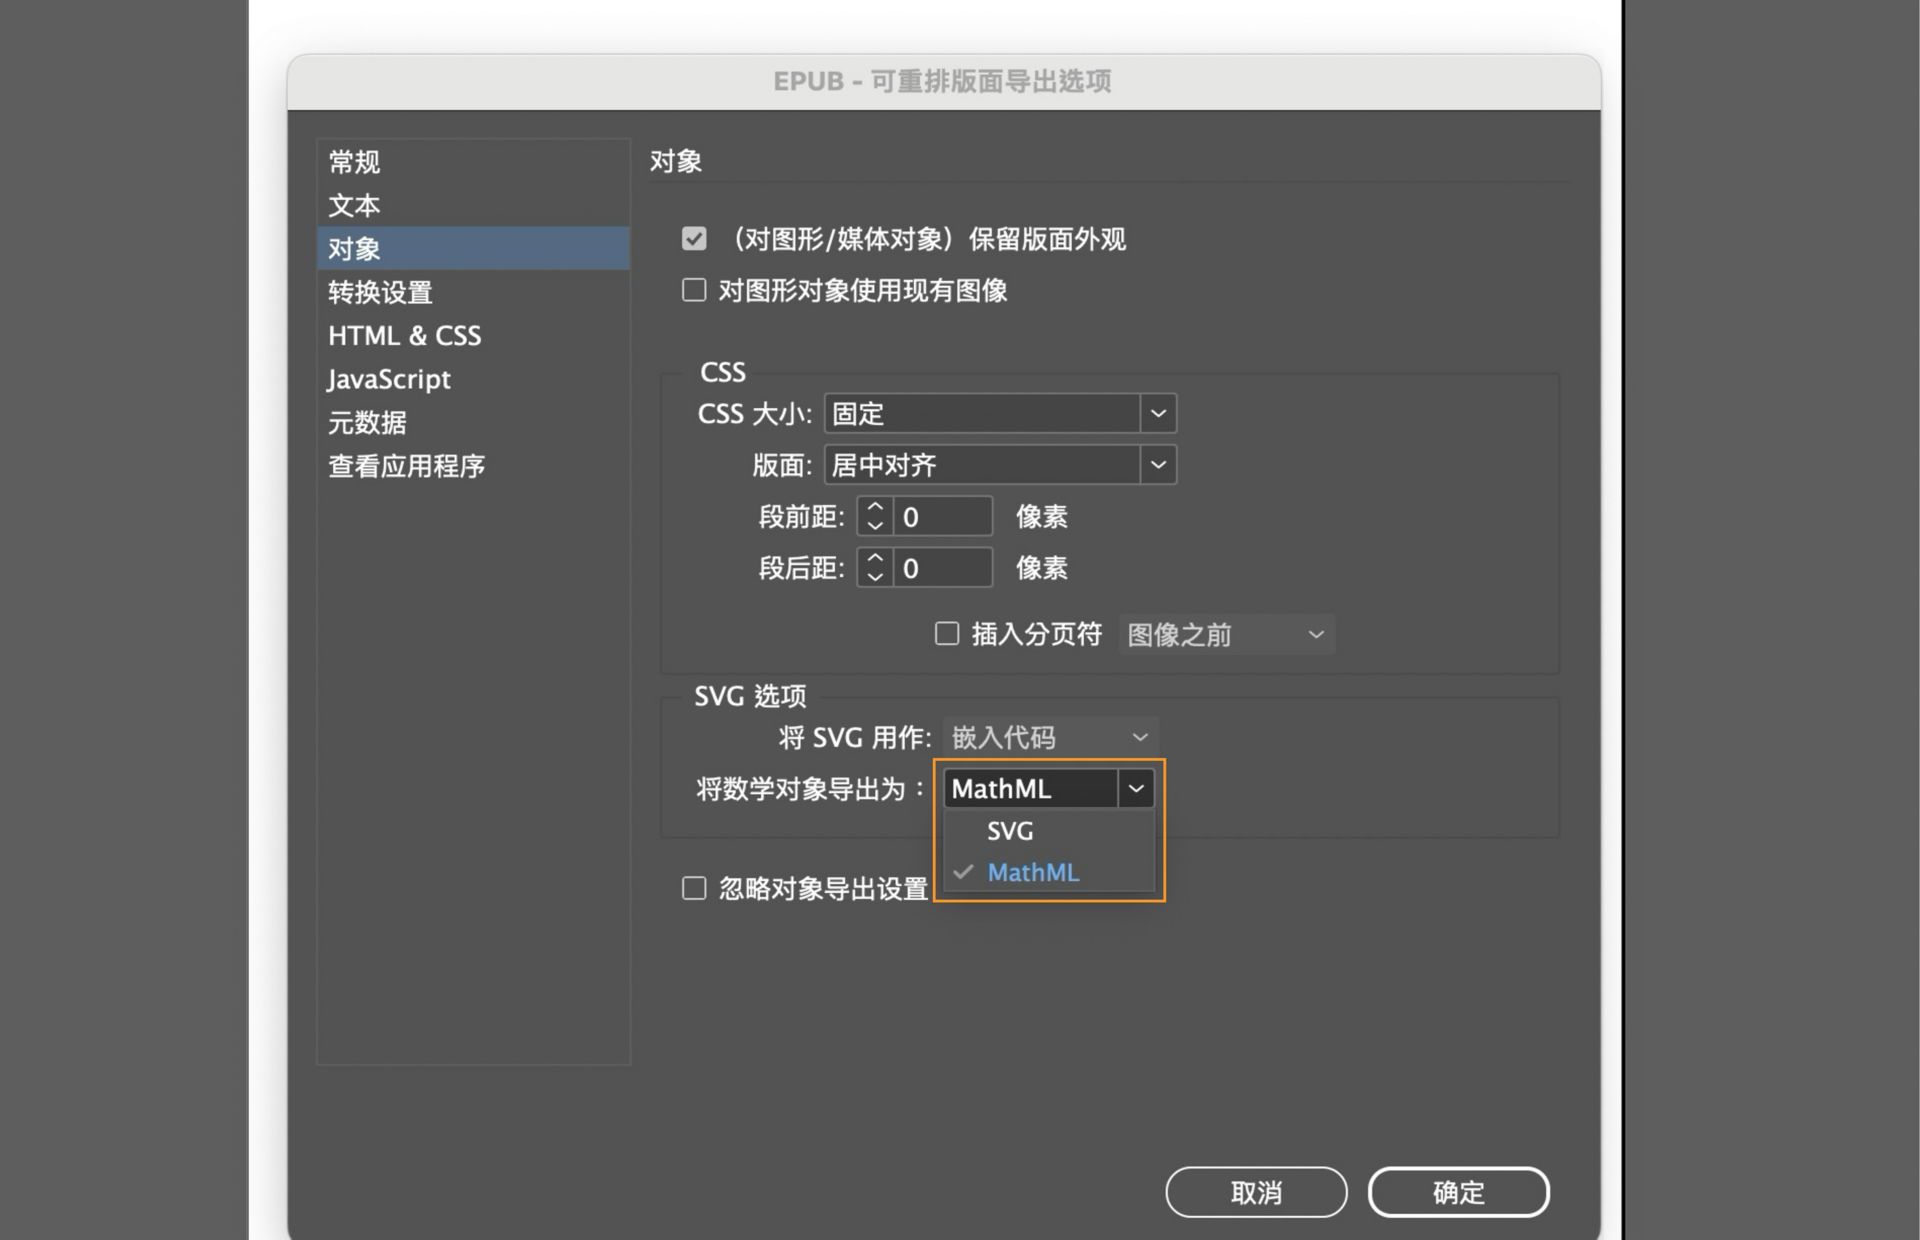
Task: Check 忽略对象导出设置
Action: (x=694, y=887)
